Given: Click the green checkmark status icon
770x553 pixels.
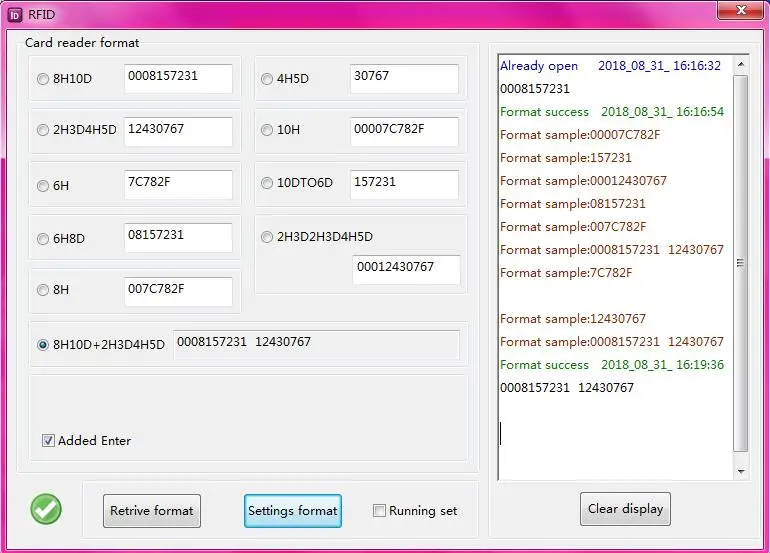Looking at the screenshot, I should [46, 509].
